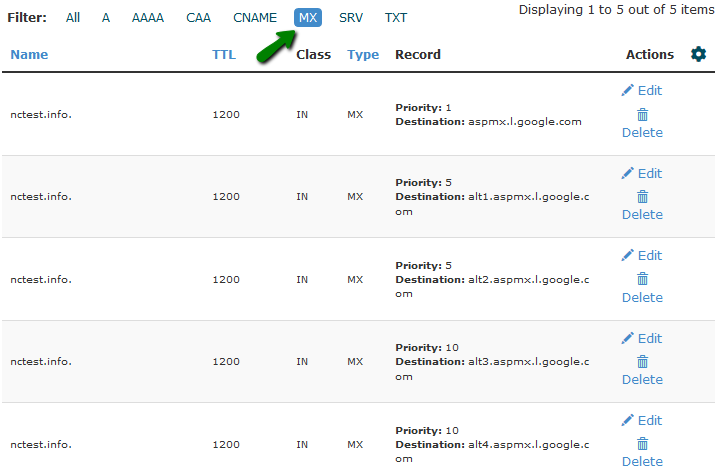Open the table settings gear icon

[698, 54]
